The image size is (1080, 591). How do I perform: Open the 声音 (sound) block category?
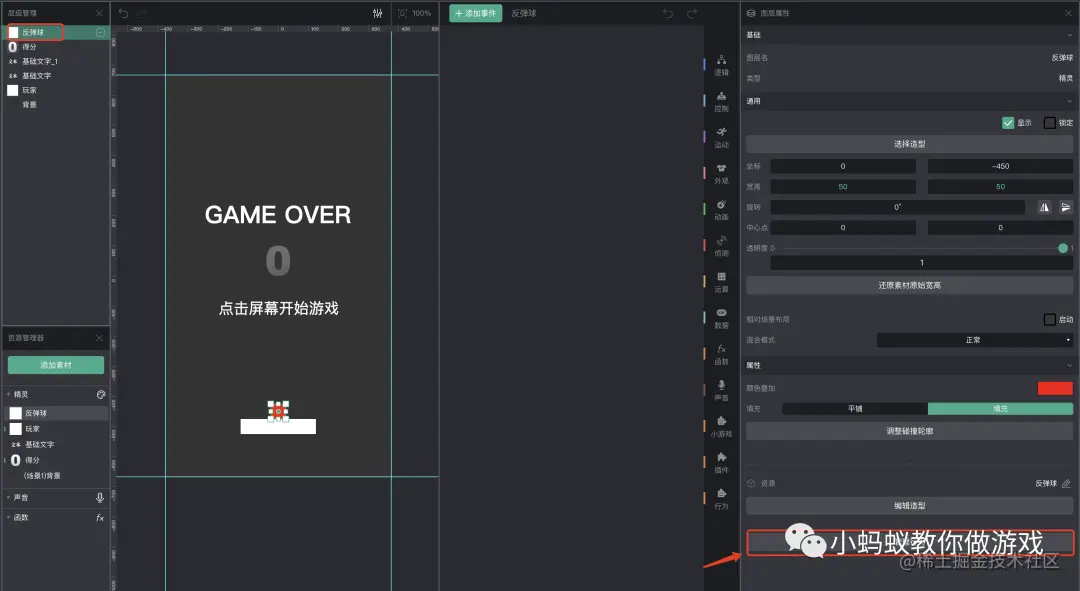click(721, 391)
